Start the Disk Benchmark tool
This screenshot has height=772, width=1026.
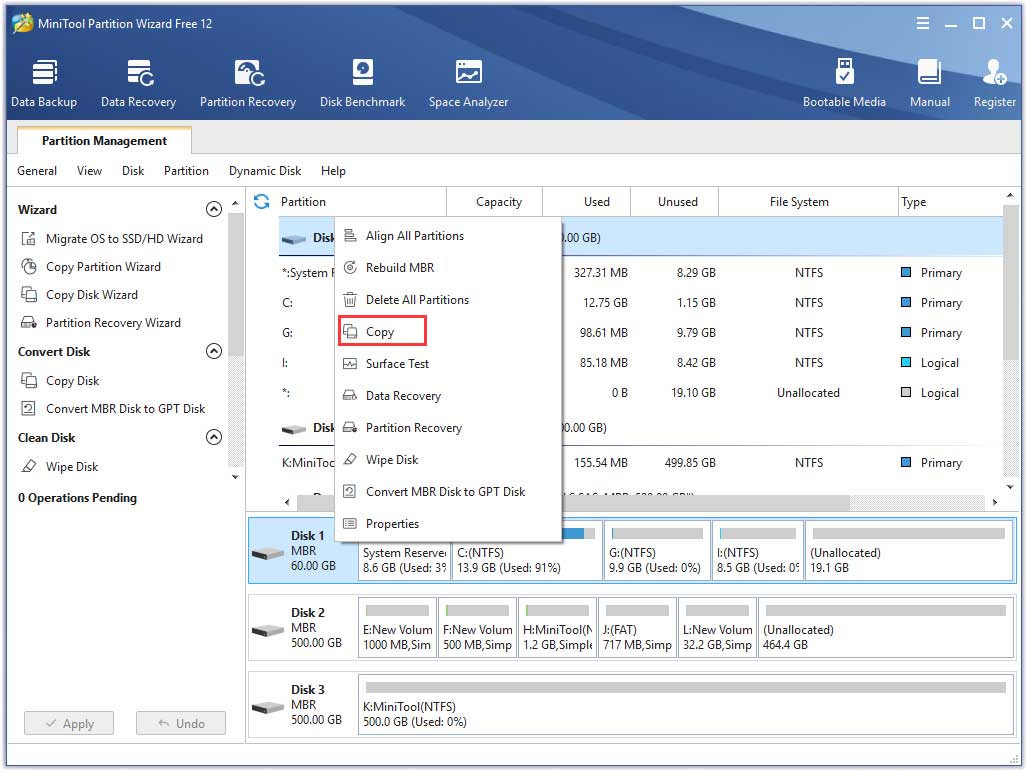pos(362,83)
